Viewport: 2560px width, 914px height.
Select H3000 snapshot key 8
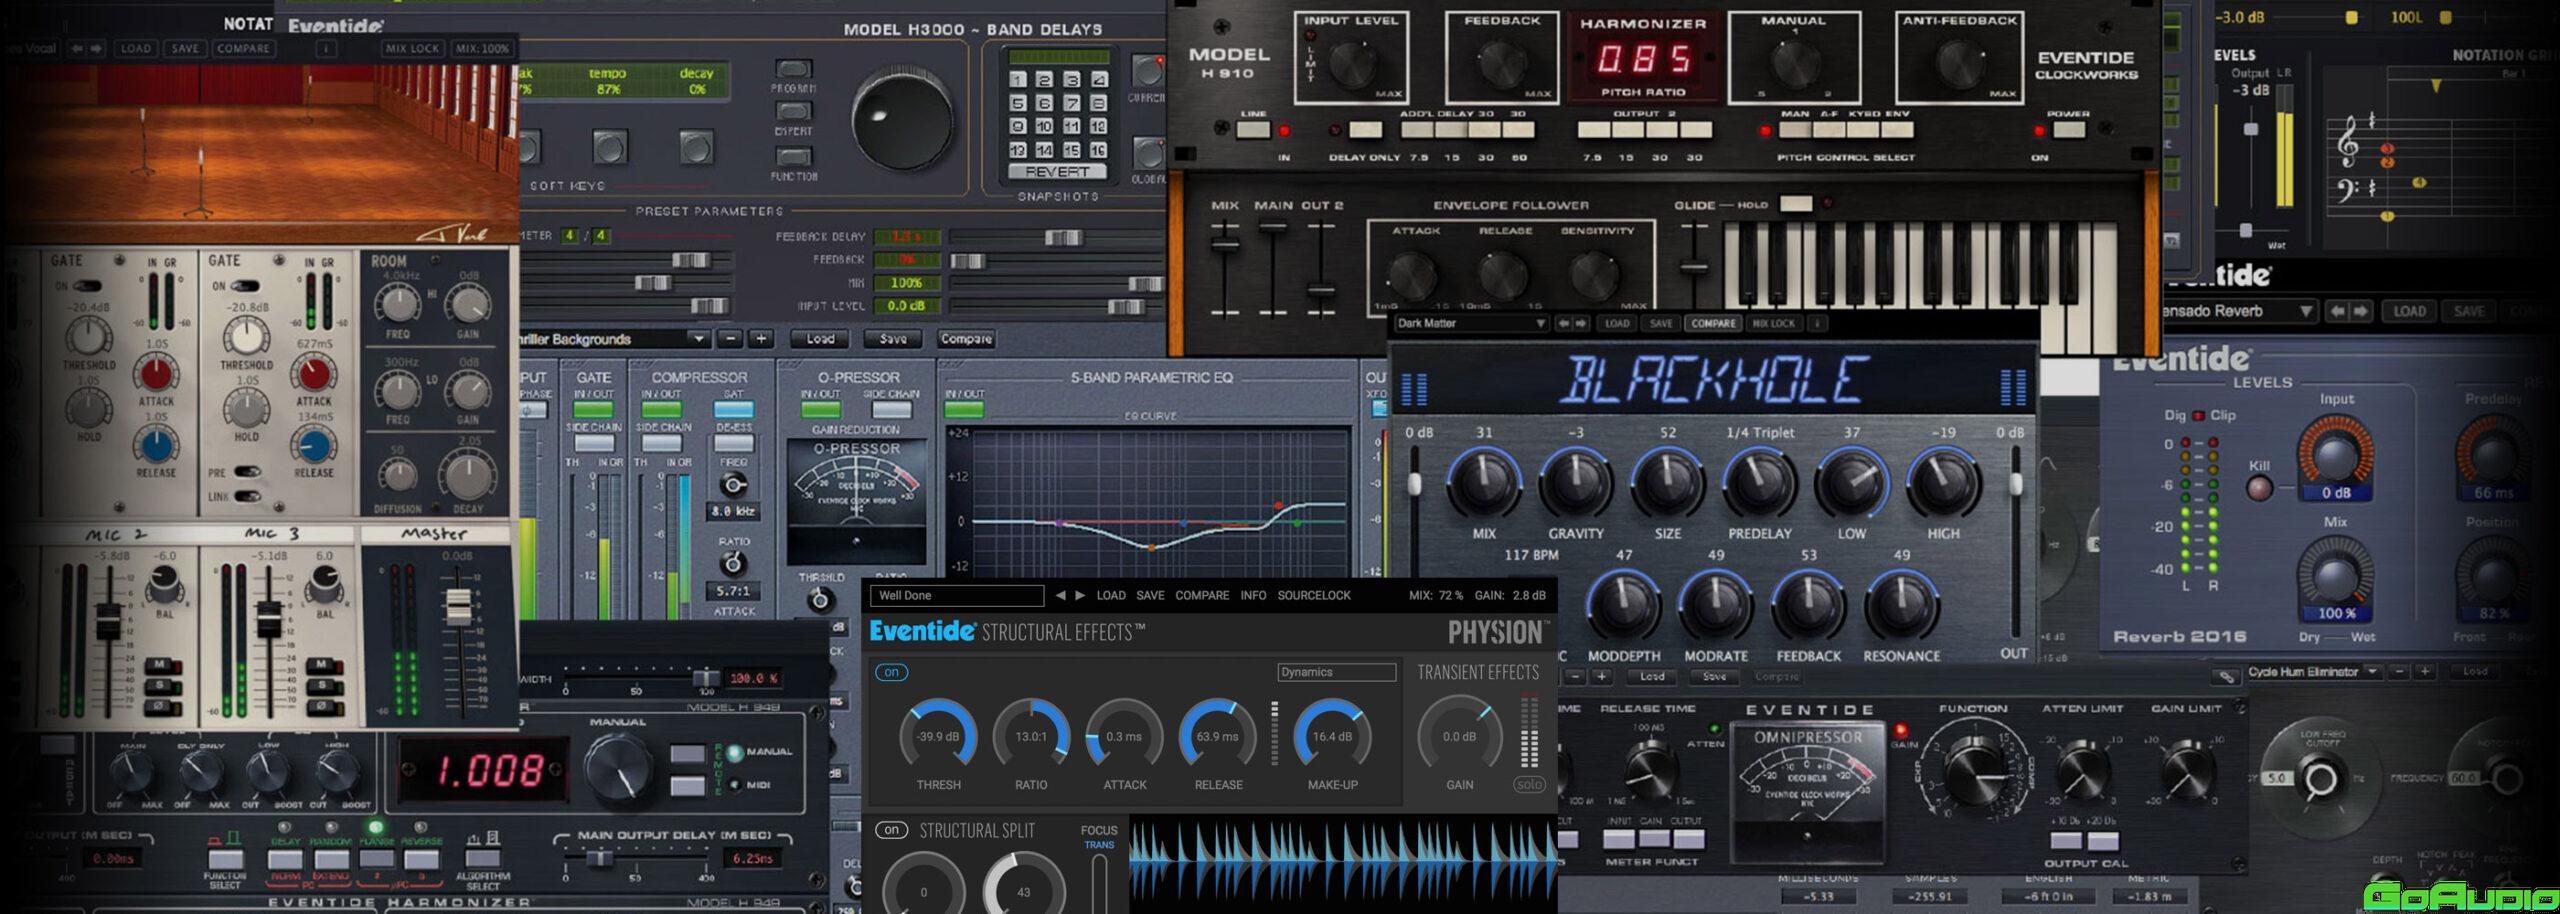(x=1098, y=103)
